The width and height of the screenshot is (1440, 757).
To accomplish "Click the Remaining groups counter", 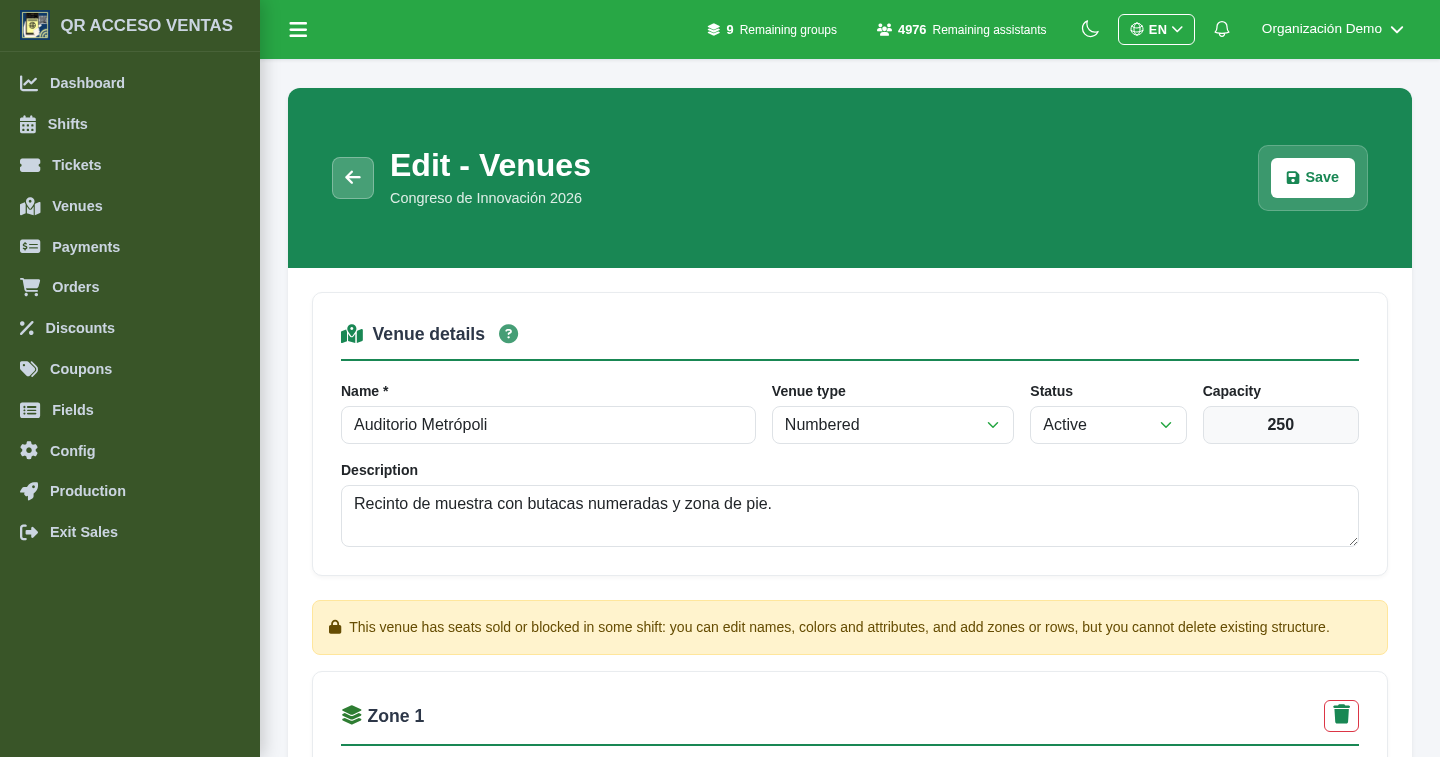I will 772,30.
